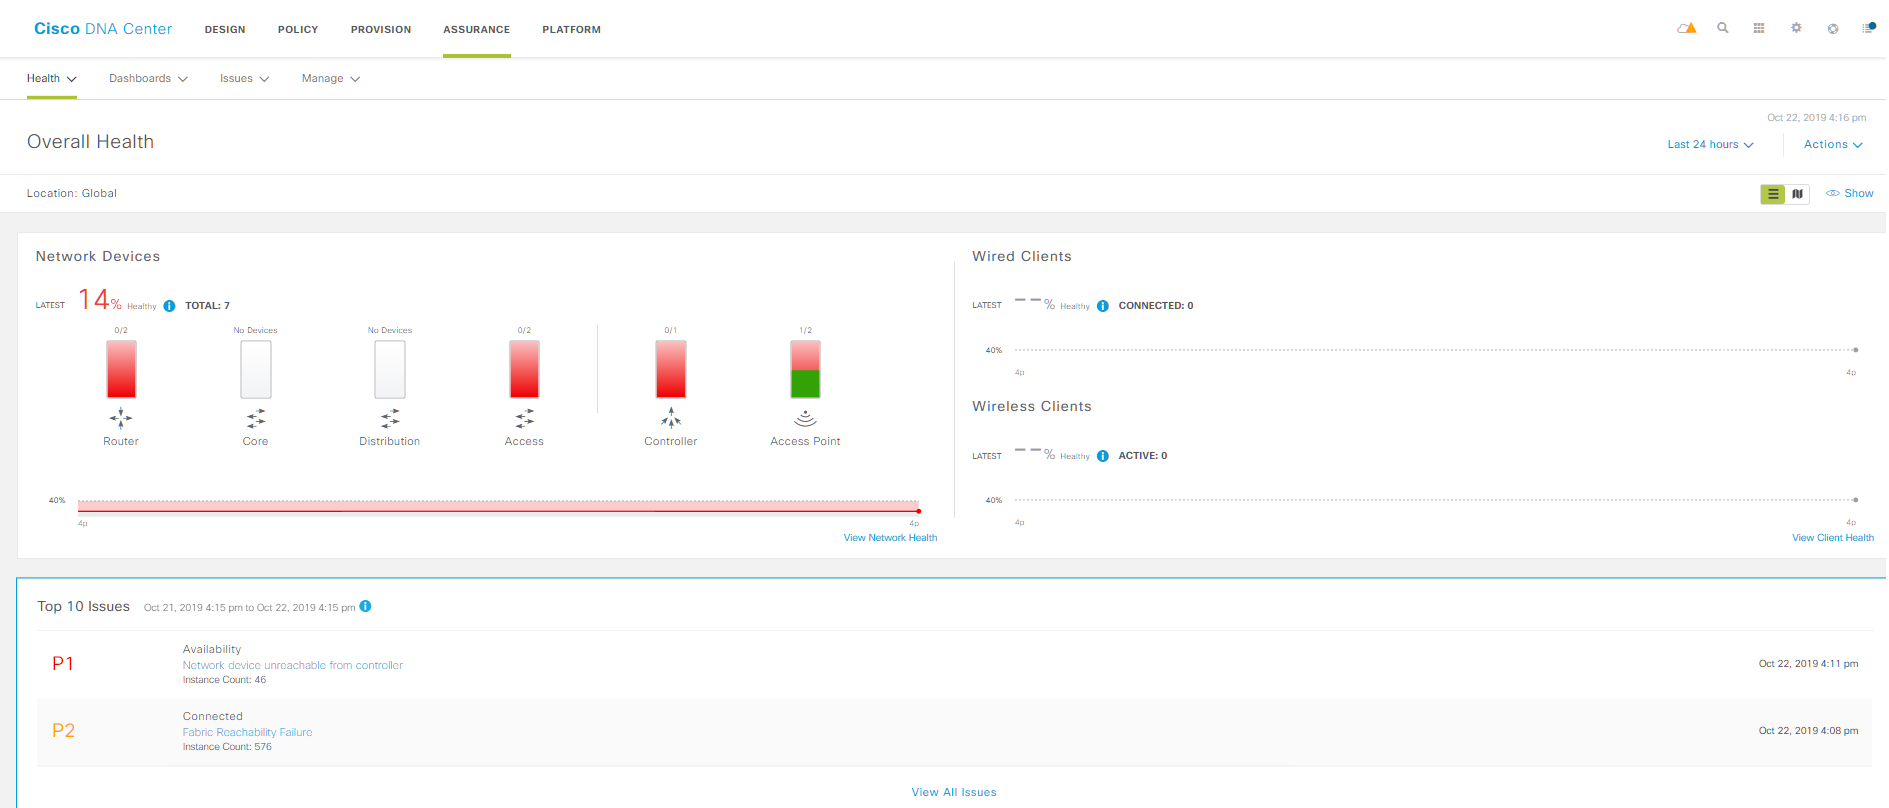Go to the Platform tab
Image resolution: width=1889 pixels, height=808 pixels.
[572, 29]
